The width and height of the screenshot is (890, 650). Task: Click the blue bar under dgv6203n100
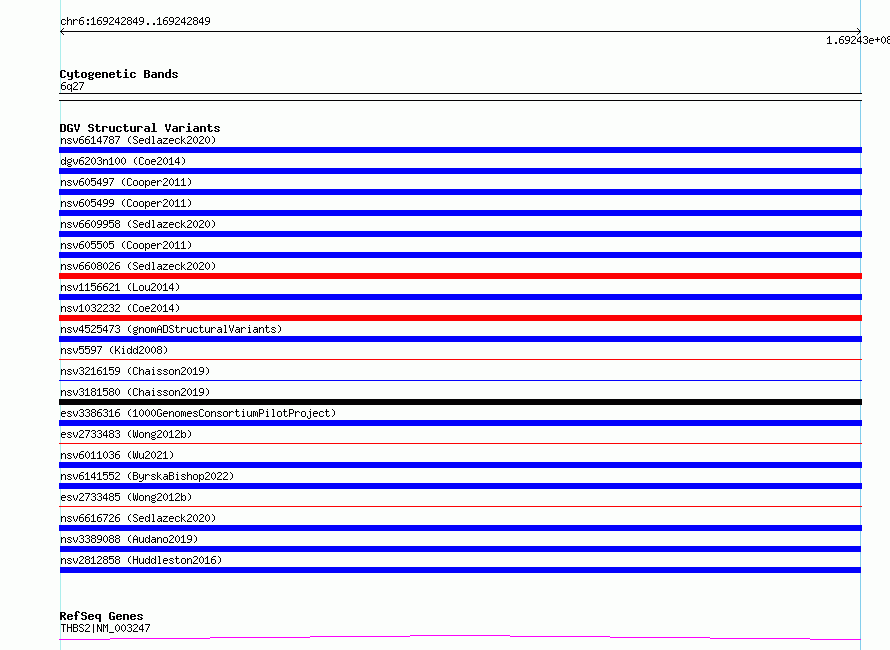(x=460, y=171)
